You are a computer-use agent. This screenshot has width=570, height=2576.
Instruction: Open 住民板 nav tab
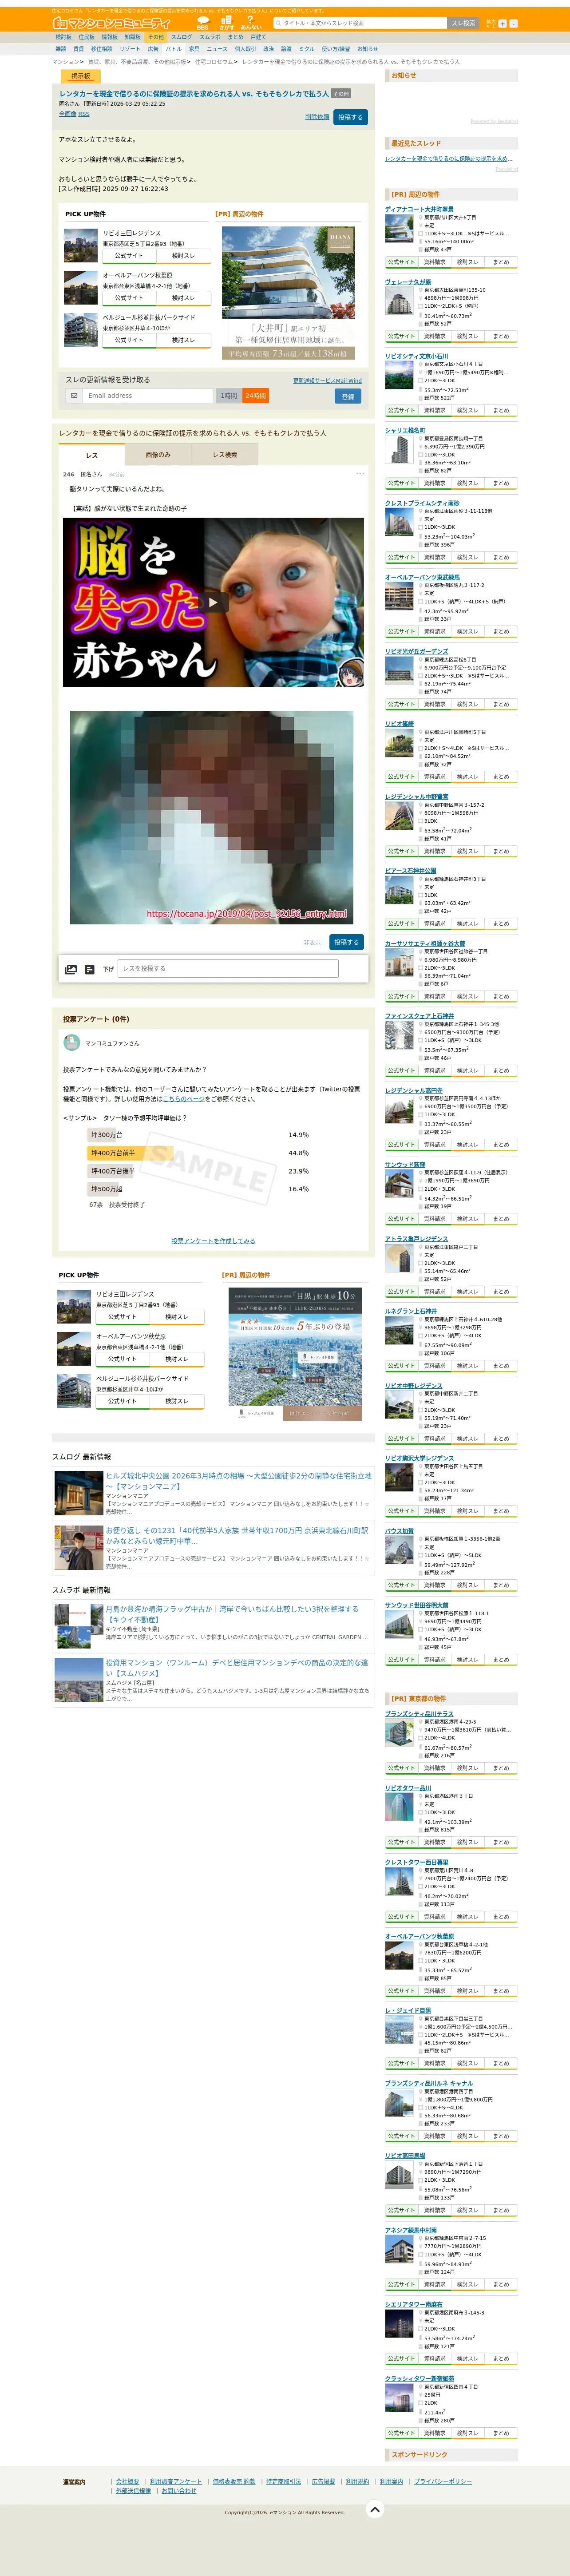click(87, 37)
